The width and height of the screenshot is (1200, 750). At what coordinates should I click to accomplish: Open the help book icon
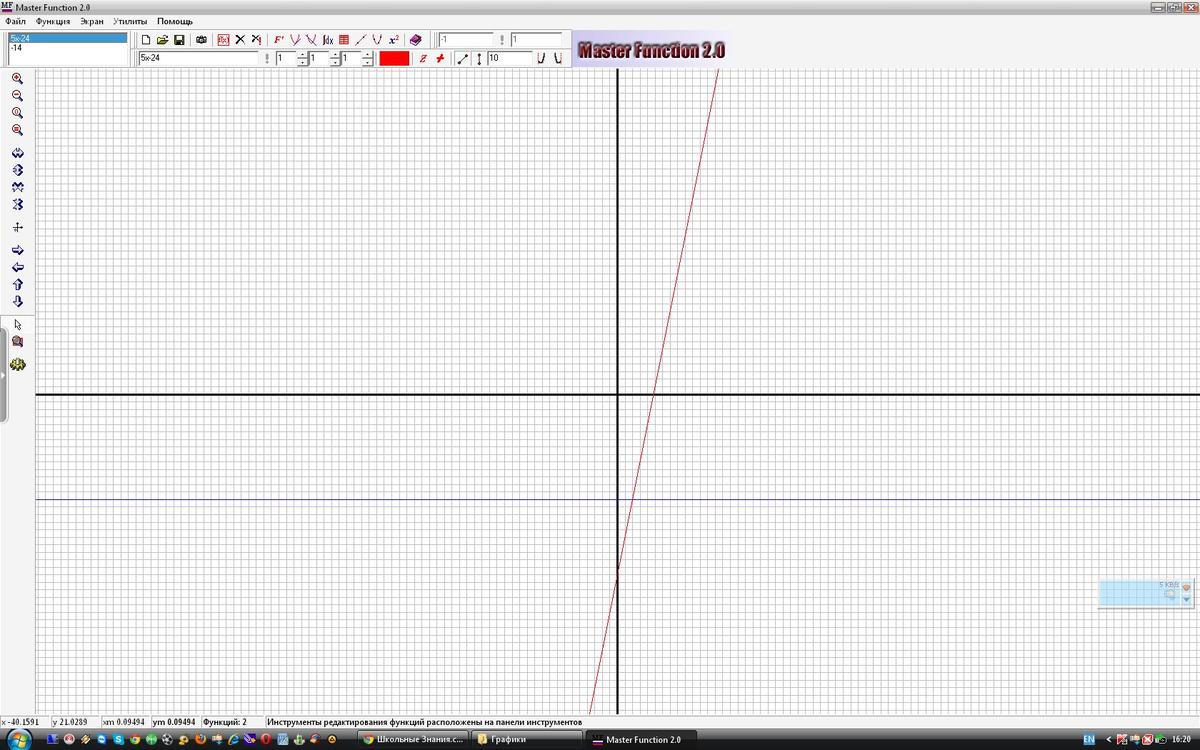(x=416, y=40)
